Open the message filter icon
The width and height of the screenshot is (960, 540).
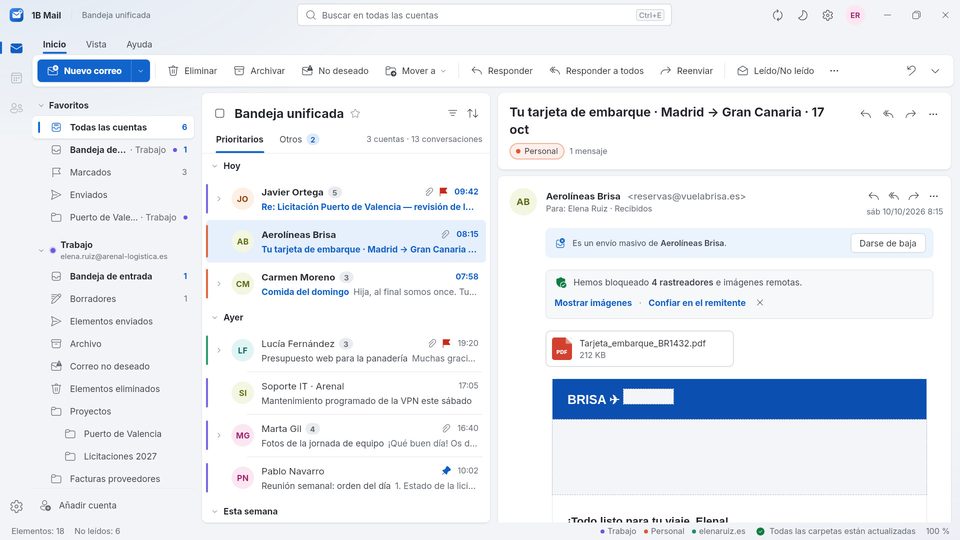[452, 113]
